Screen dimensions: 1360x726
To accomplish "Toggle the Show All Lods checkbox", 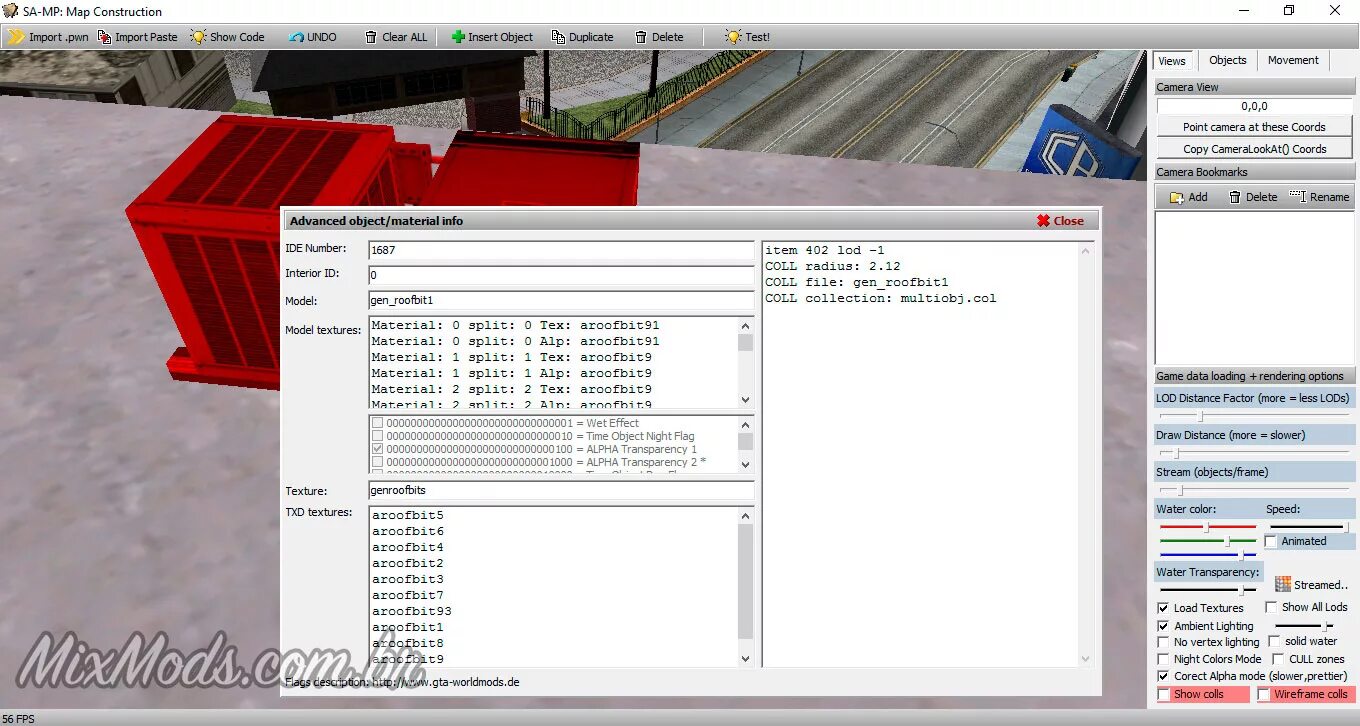I will pyautogui.click(x=1271, y=607).
